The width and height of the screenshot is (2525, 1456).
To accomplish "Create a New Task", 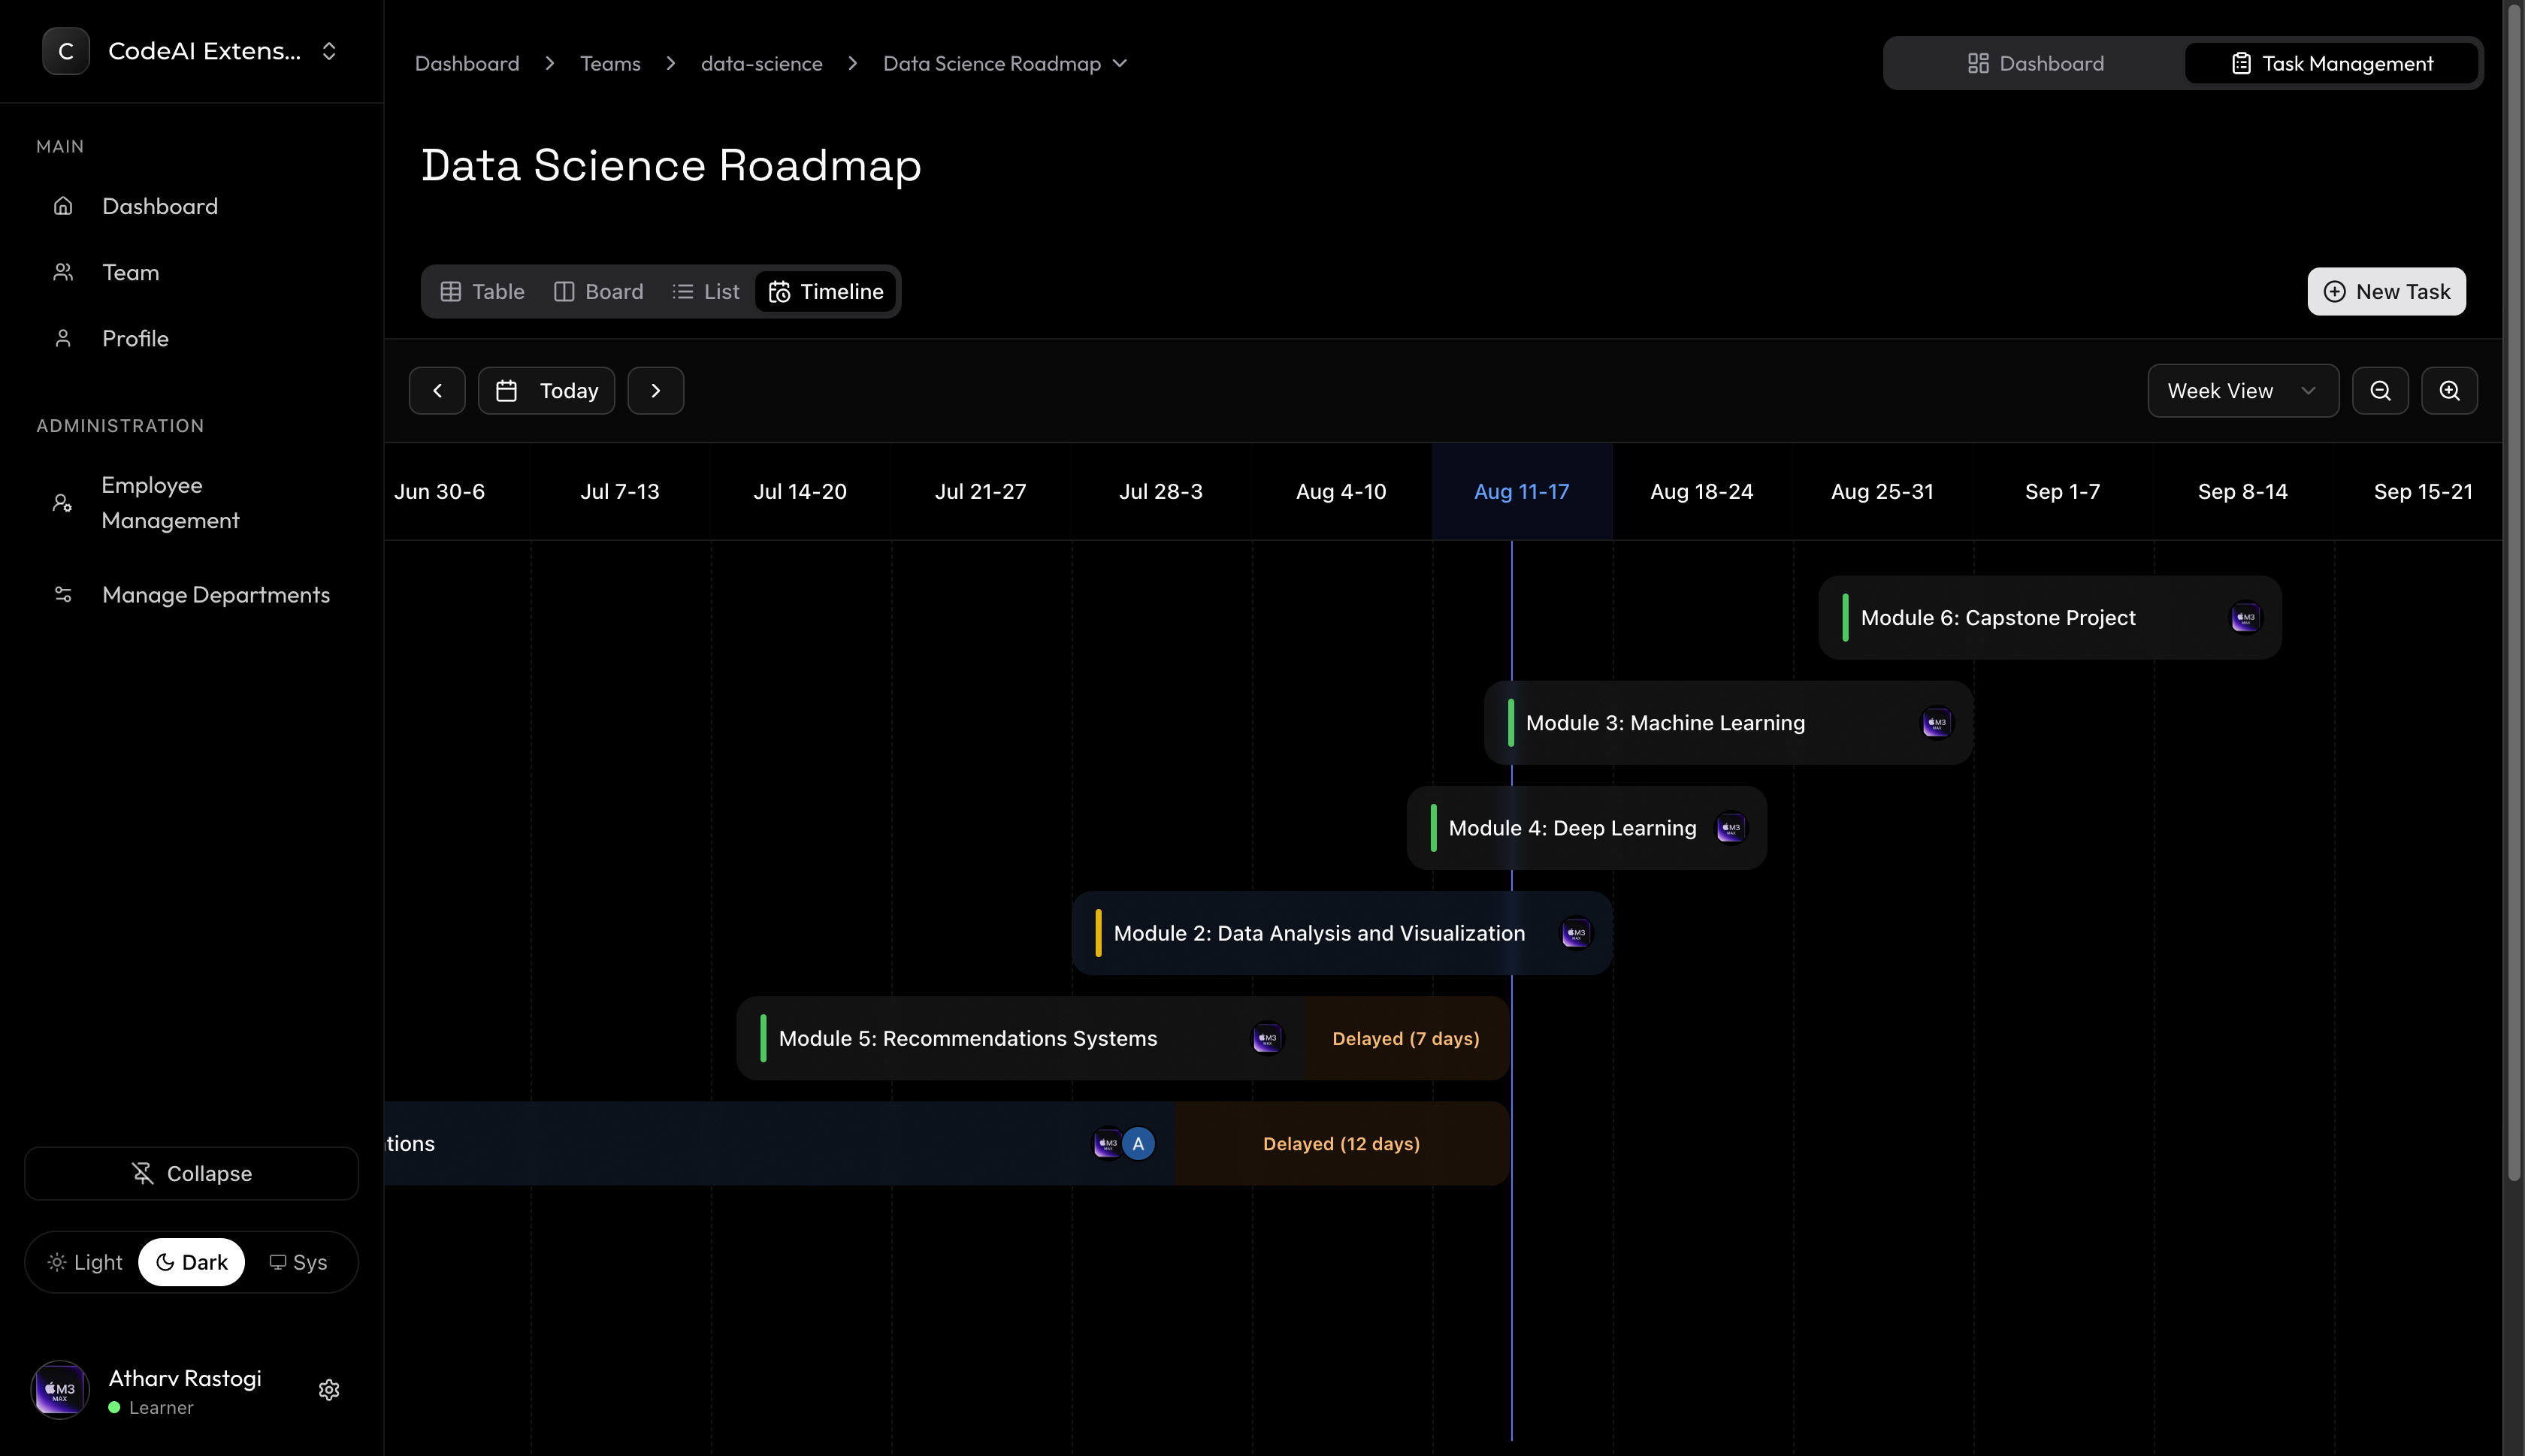I will 2386,291.
